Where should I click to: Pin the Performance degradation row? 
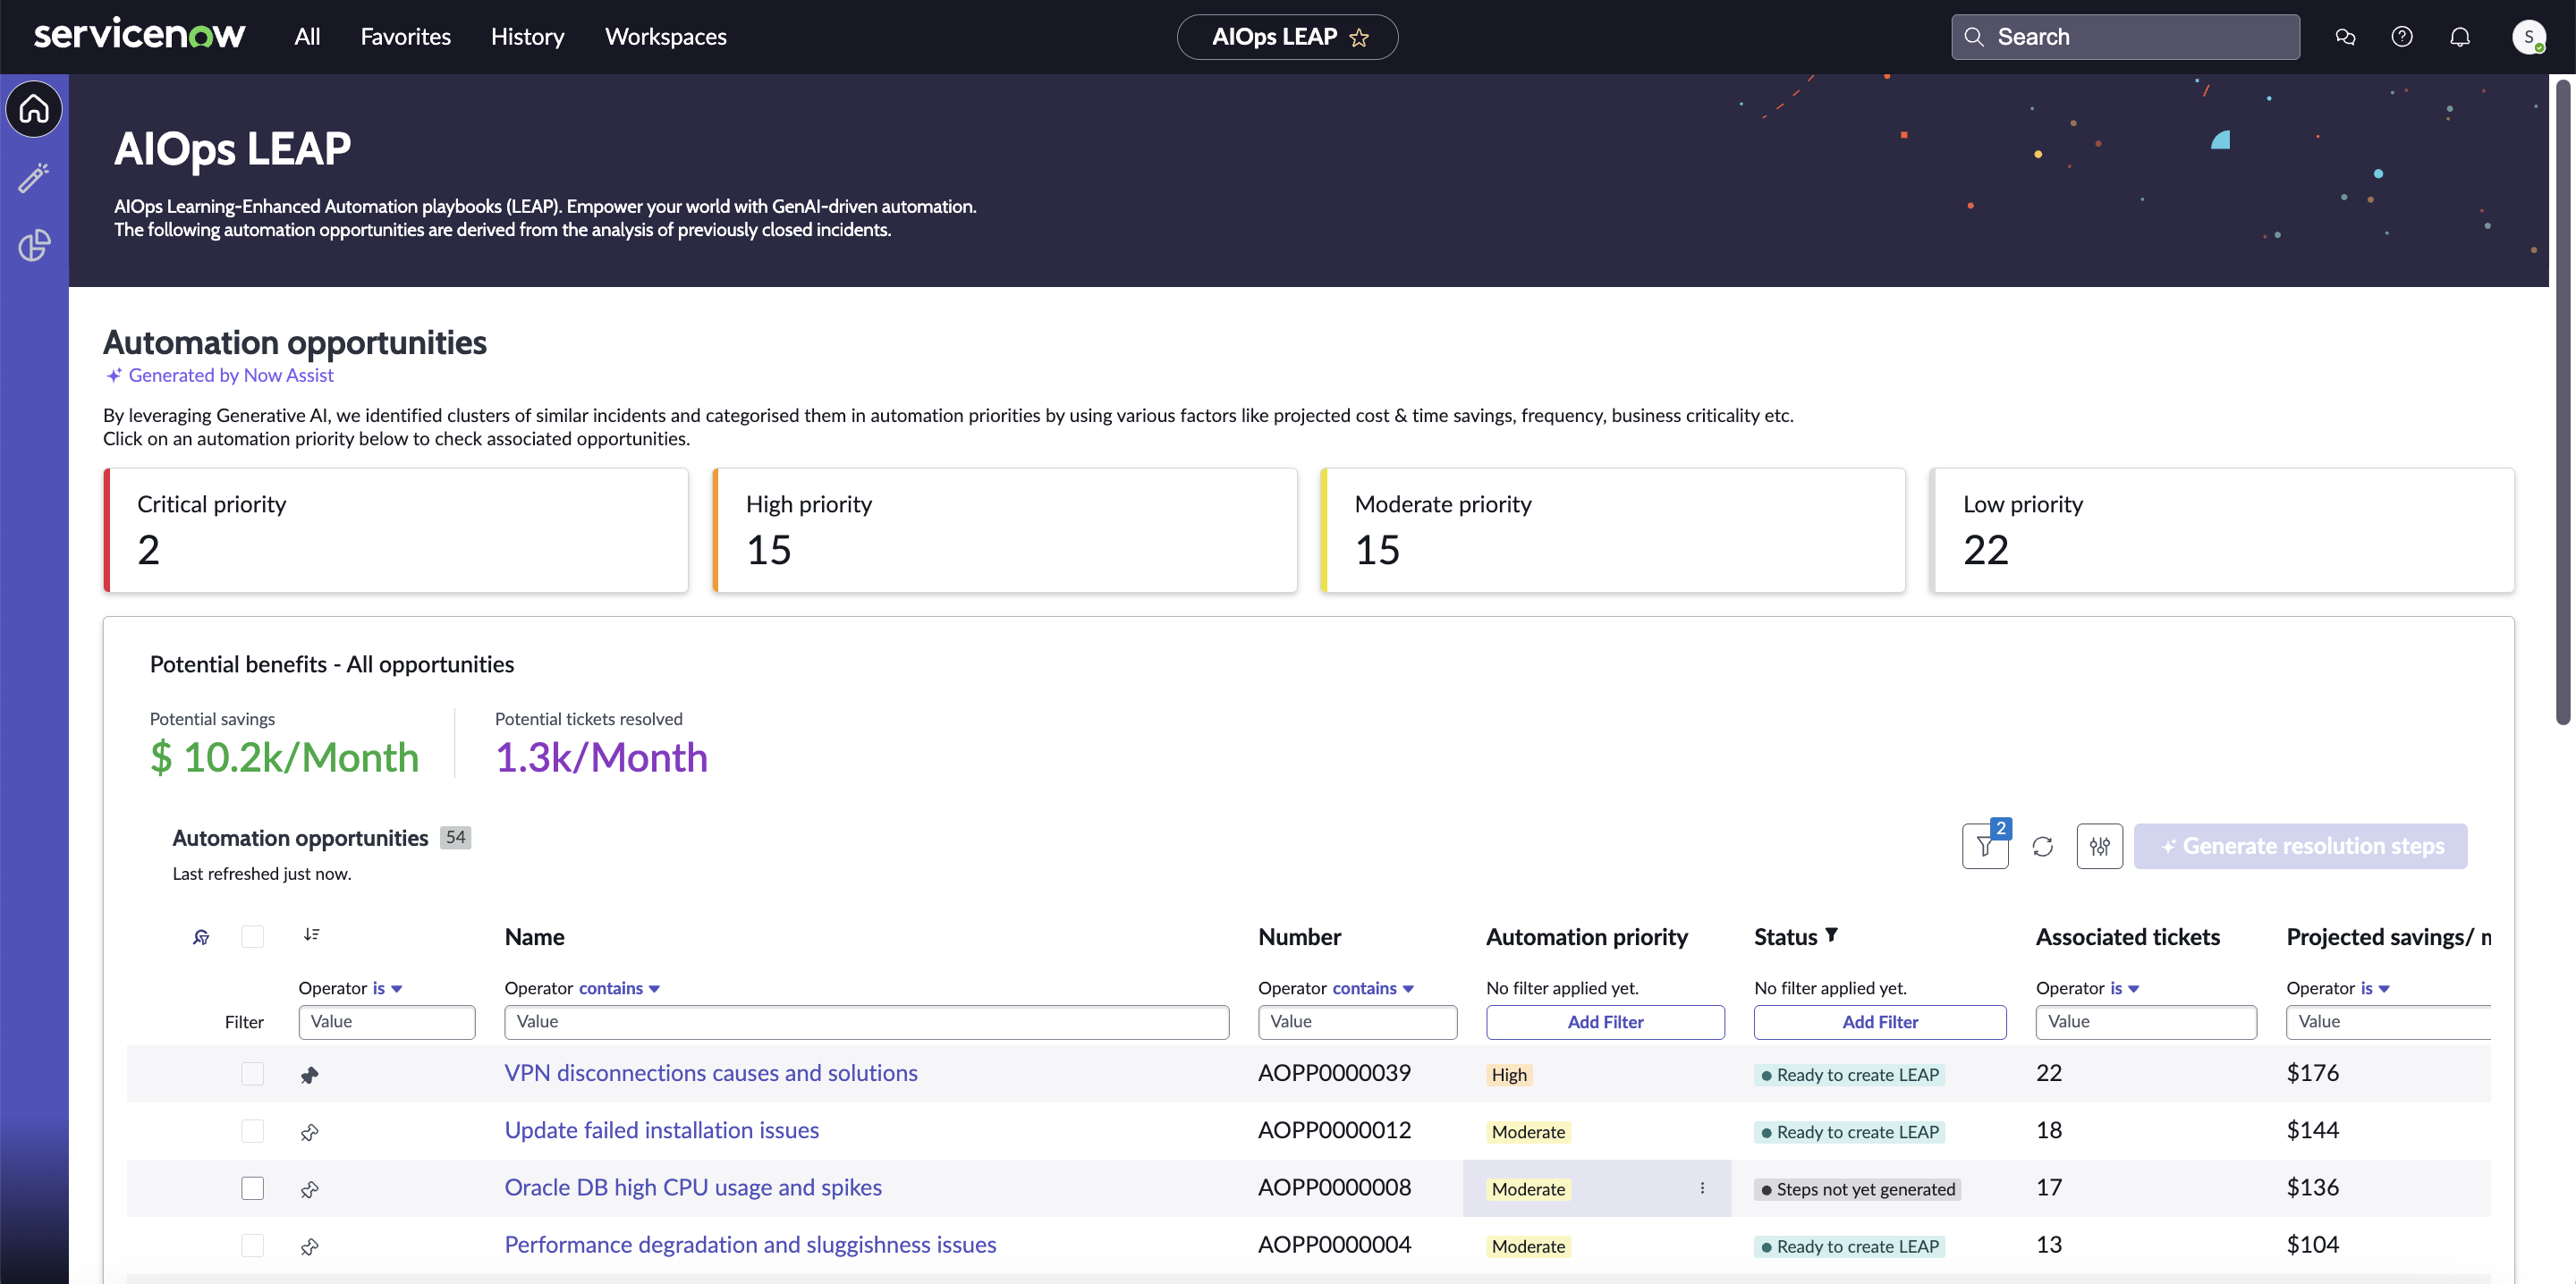click(310, 1246)
